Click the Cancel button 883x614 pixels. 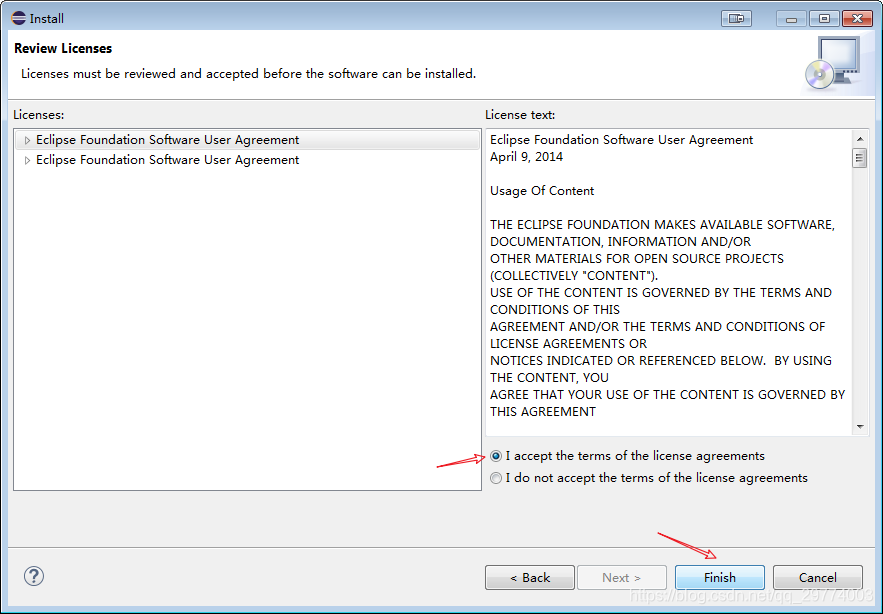point(818,577)
